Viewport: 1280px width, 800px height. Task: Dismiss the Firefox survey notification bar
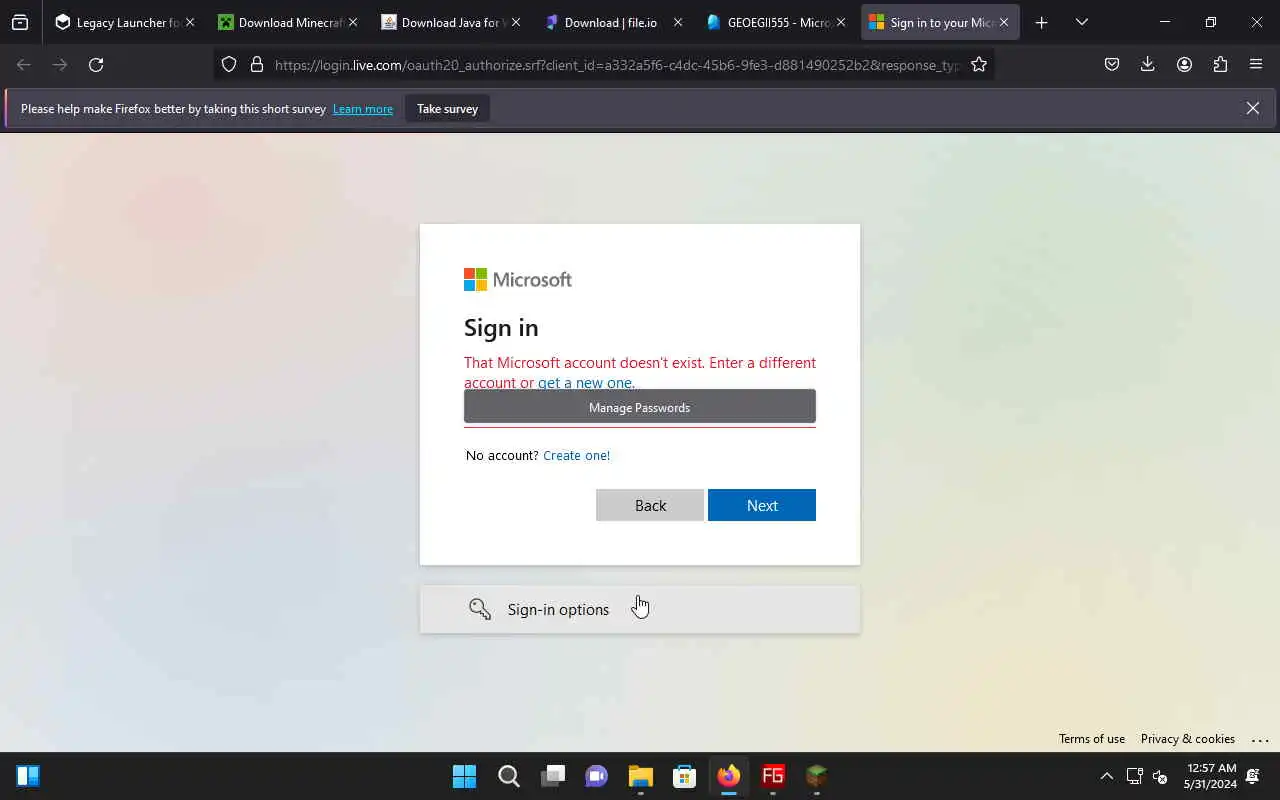[1253, 108]
